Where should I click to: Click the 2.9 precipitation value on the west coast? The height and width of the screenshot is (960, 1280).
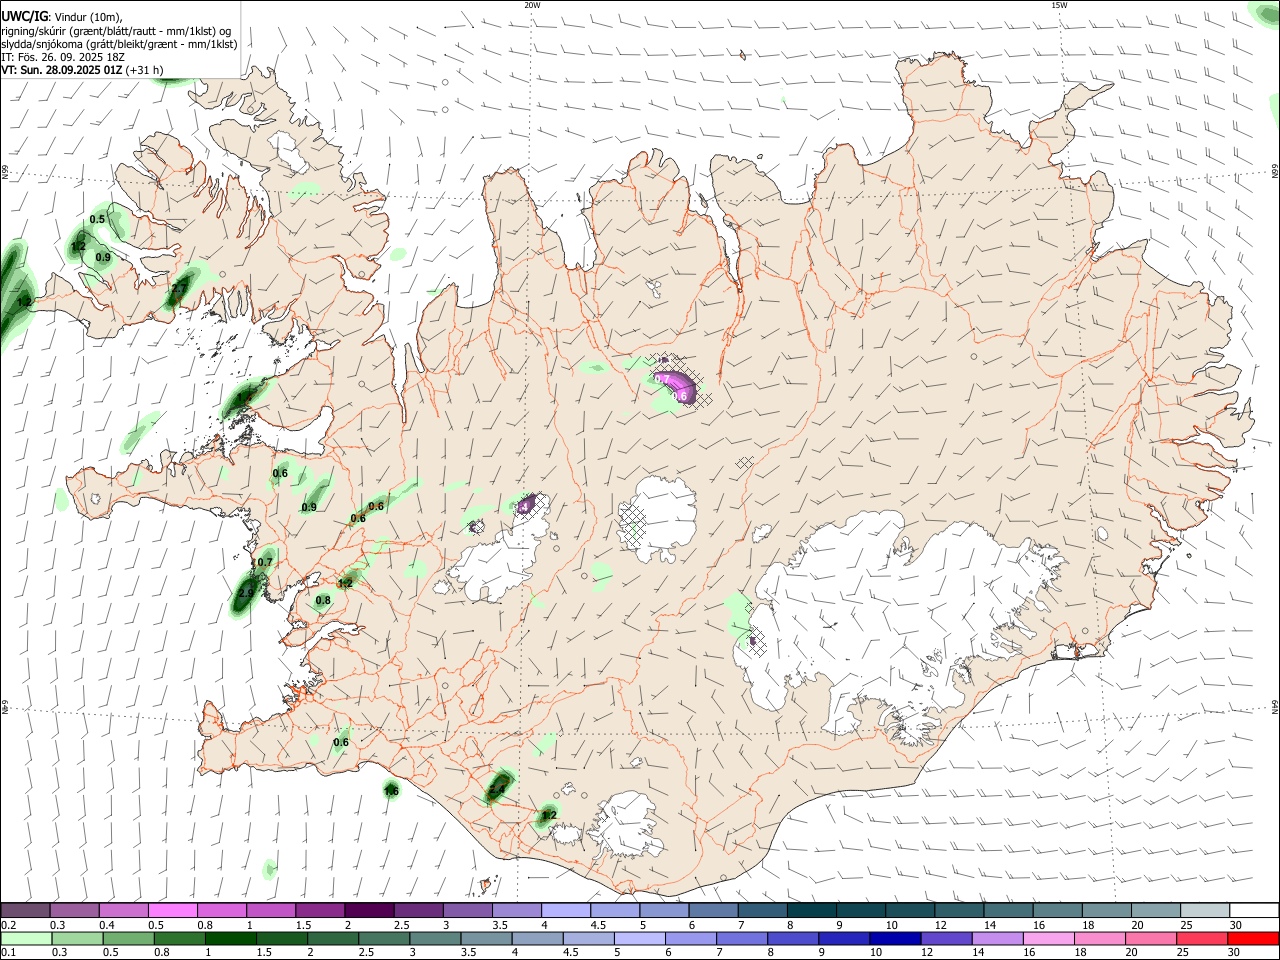click(246, 593)
